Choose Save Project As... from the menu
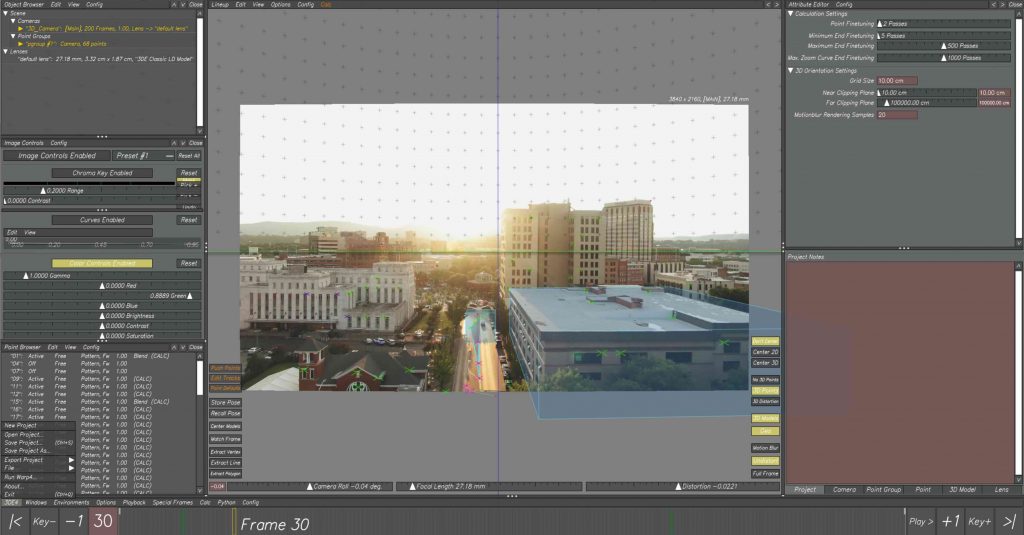The width and height of the screenshot is (1024, 535). click(28, 451)
